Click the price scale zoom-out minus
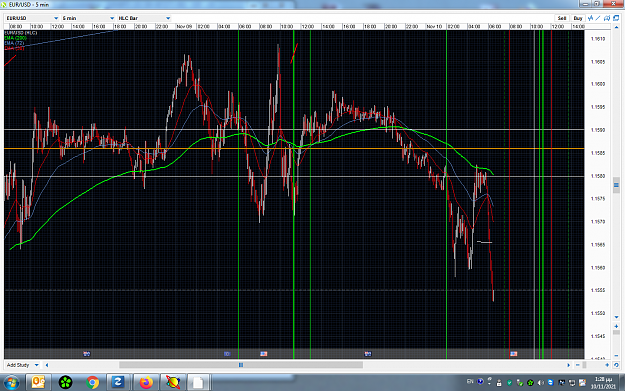The width and height of the screenshot is (625, 391). [616, 355]
